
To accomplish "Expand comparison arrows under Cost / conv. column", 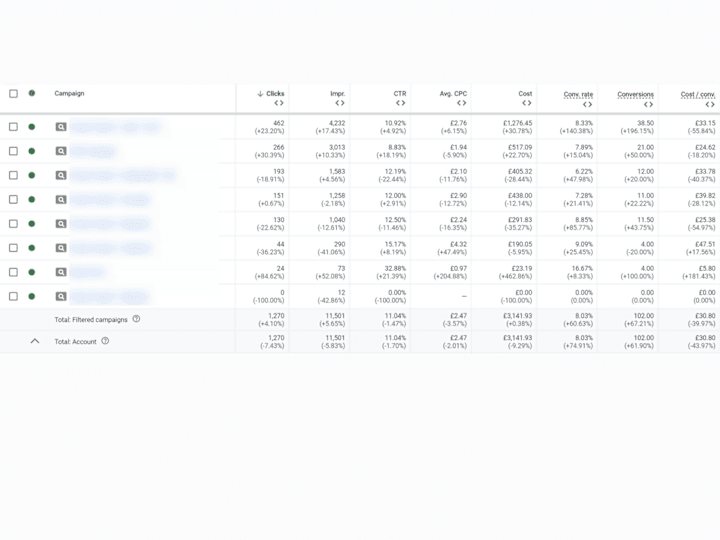I will [x=710, y=105].
